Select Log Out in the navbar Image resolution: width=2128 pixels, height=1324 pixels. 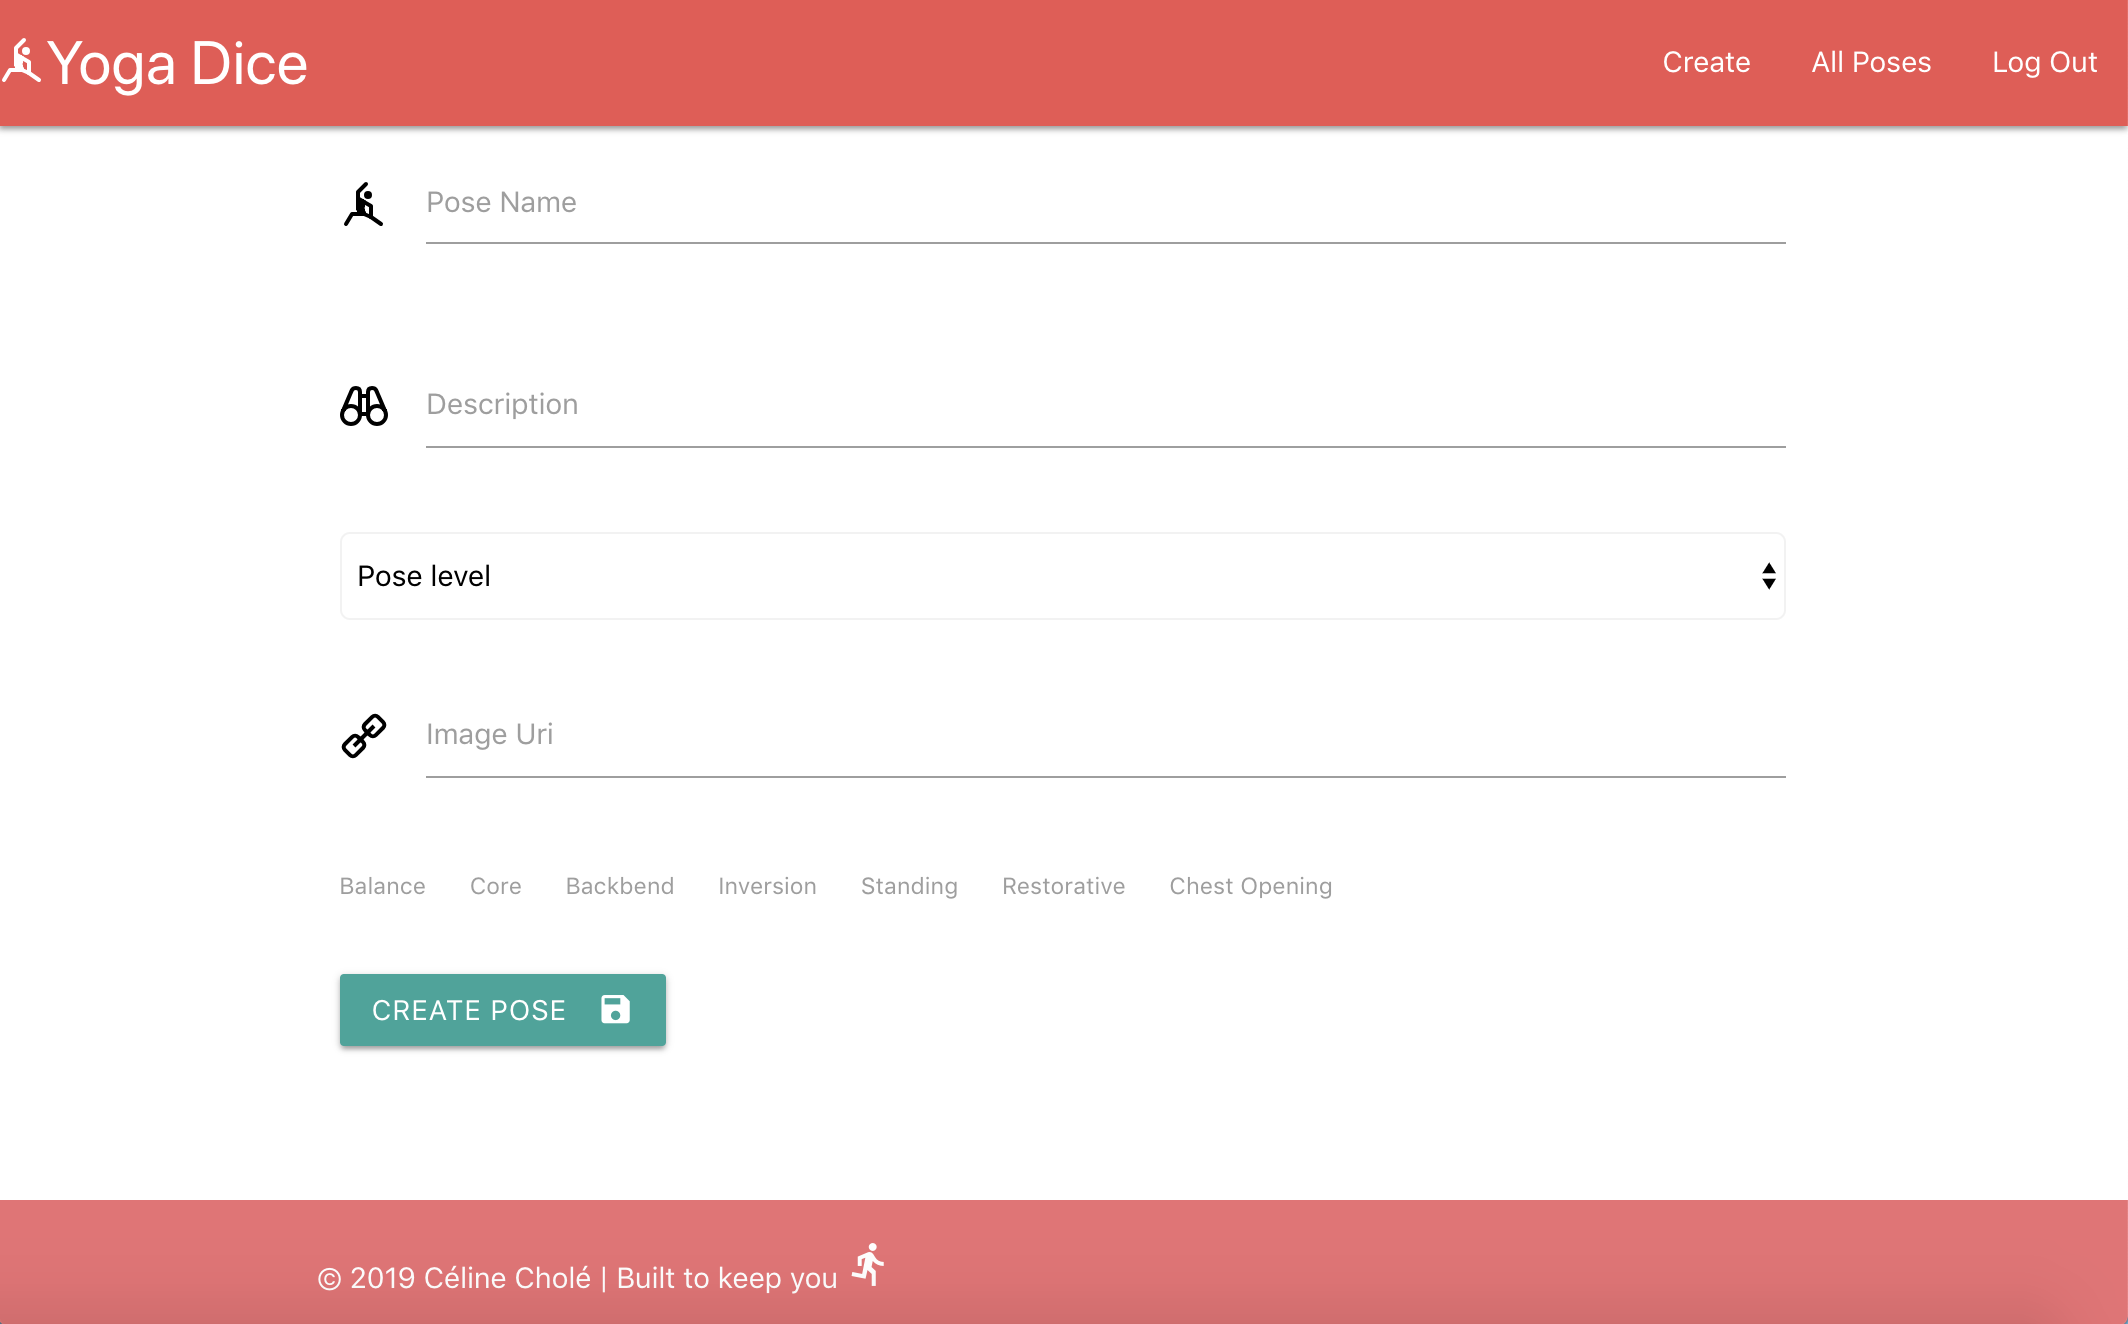2044,62
